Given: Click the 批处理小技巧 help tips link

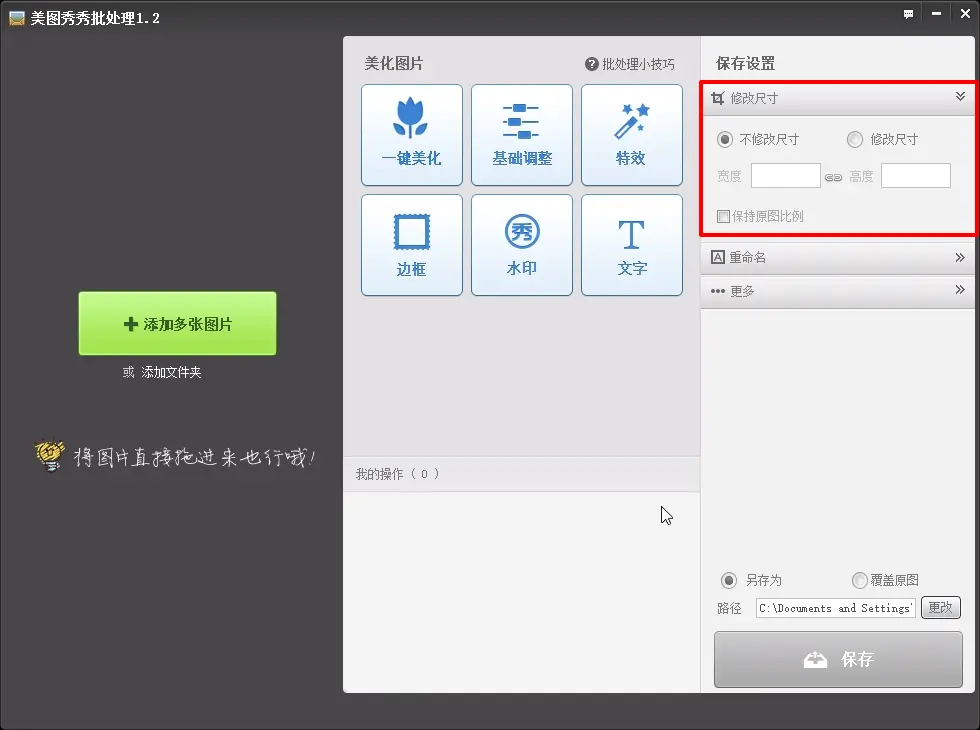Looking at the screenshot, I should pyautogui.click(x=638, y=64).
